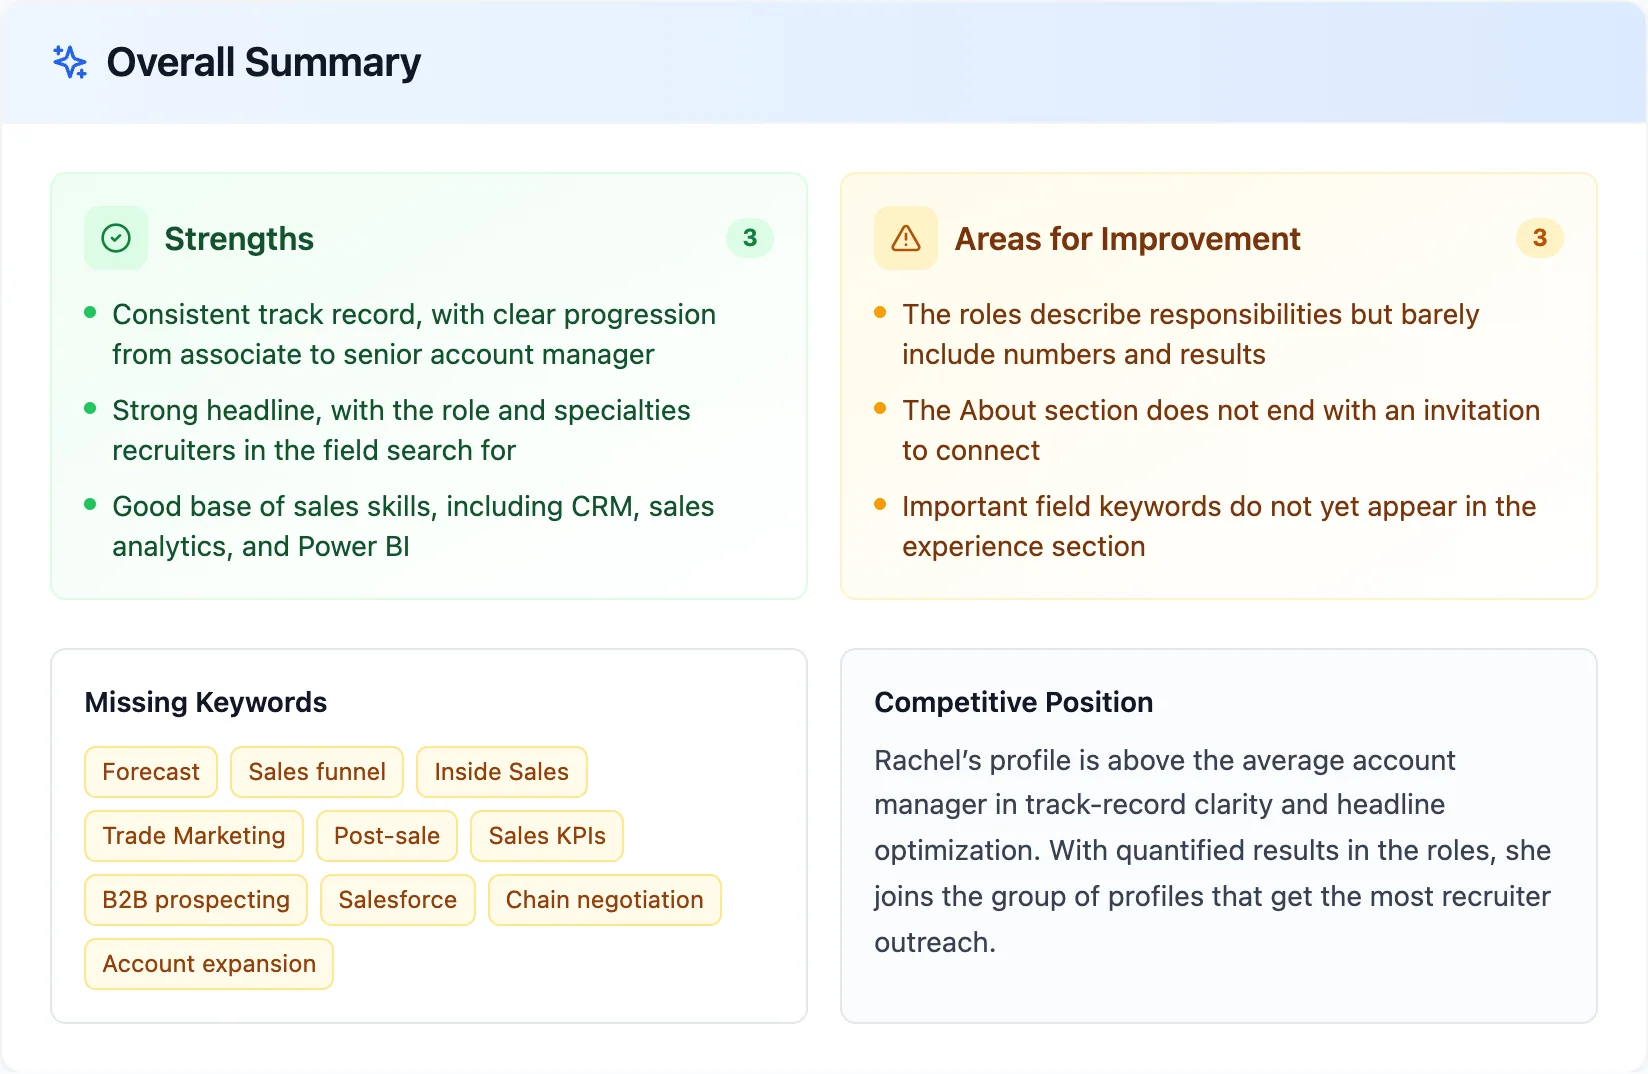
Task: Click the Post-sale keyword chip
Action: coord(387,836)
